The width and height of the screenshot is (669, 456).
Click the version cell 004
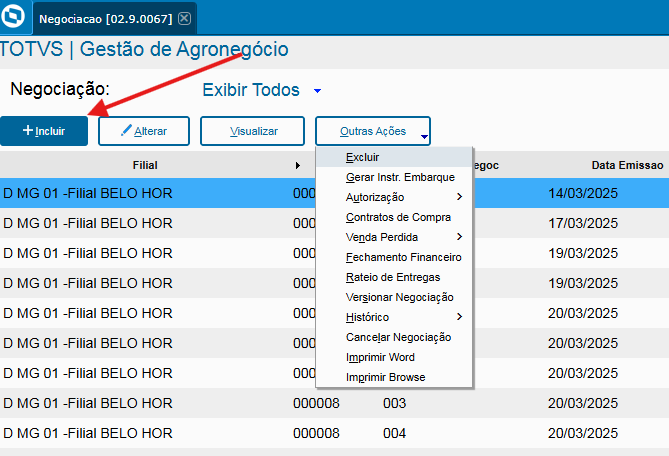[x=394, y=433]
